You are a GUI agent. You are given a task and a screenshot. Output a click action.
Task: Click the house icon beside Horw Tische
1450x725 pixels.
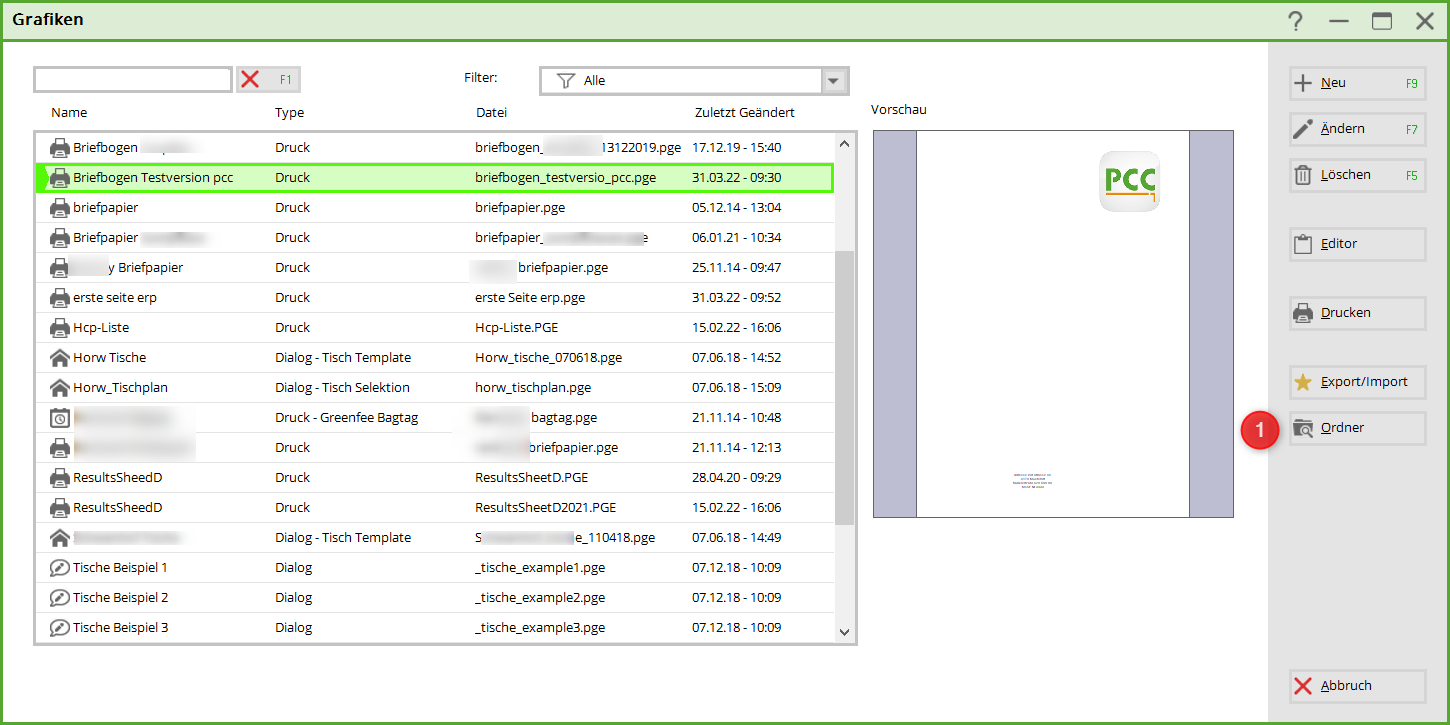[x=59, y=357]
